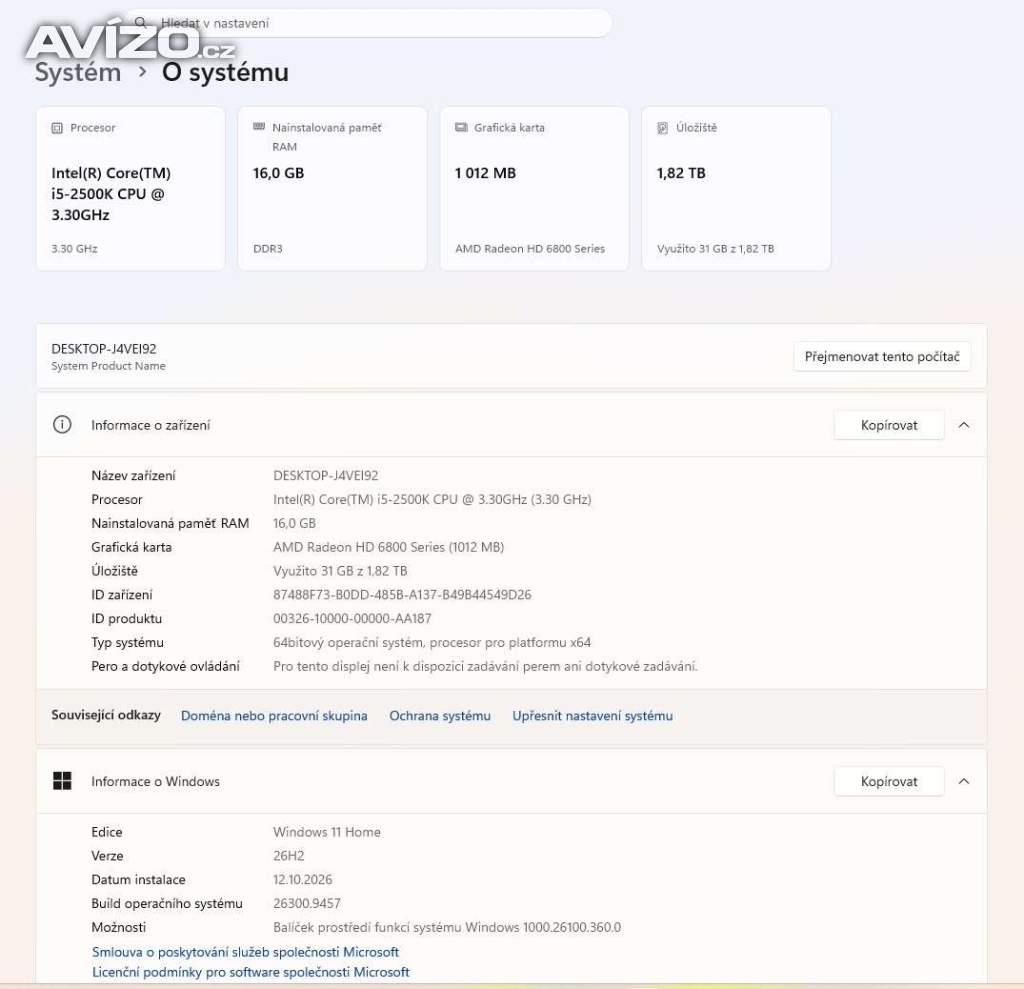The width and height of the screenshot is (1024, 989).
Task: Click the search magnifier icon
Action: [x=140, y=22]
